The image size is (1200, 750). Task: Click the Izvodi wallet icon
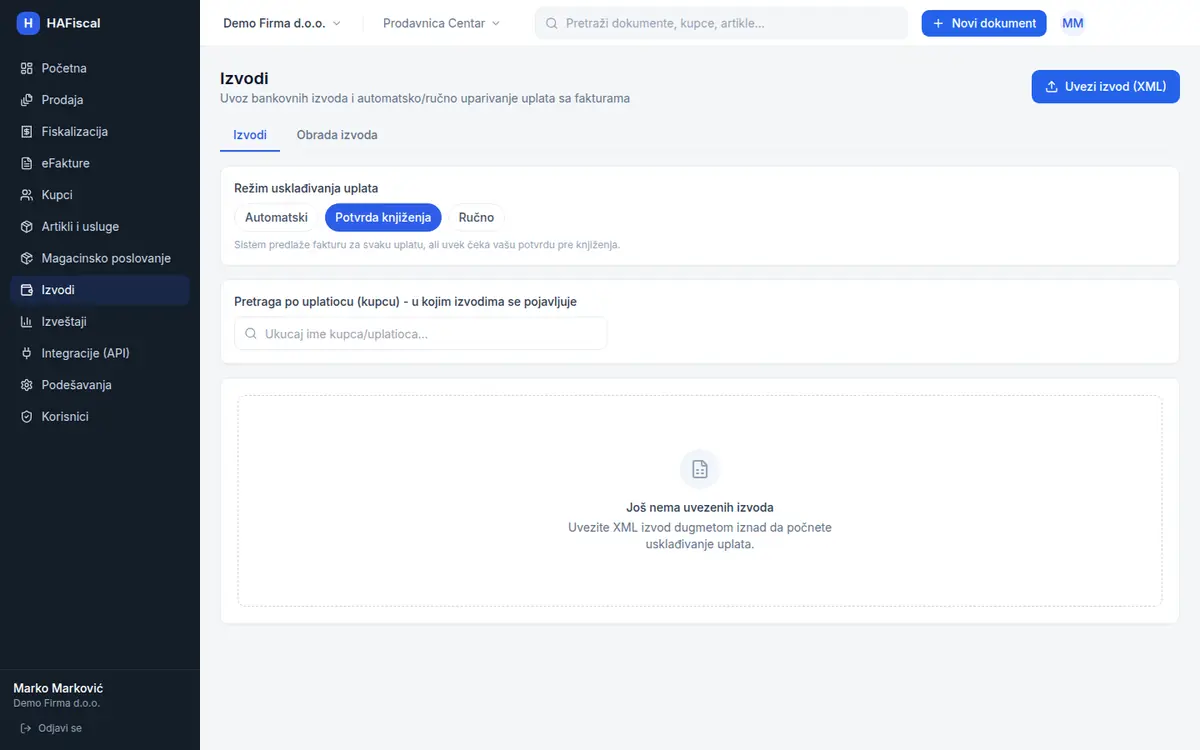click(27, 290)
